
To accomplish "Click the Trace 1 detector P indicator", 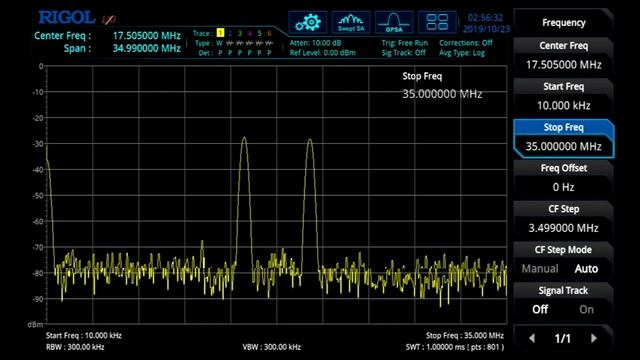I will [220, 53].
